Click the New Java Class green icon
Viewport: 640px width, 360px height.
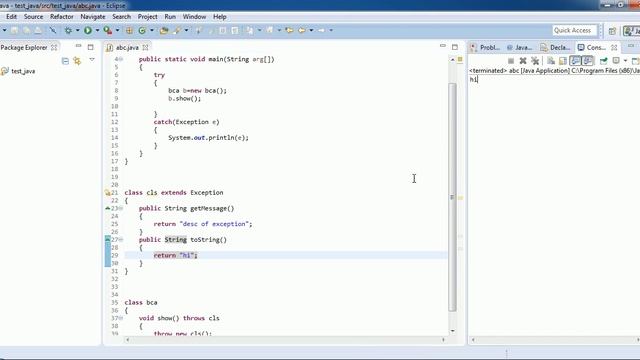142,30
